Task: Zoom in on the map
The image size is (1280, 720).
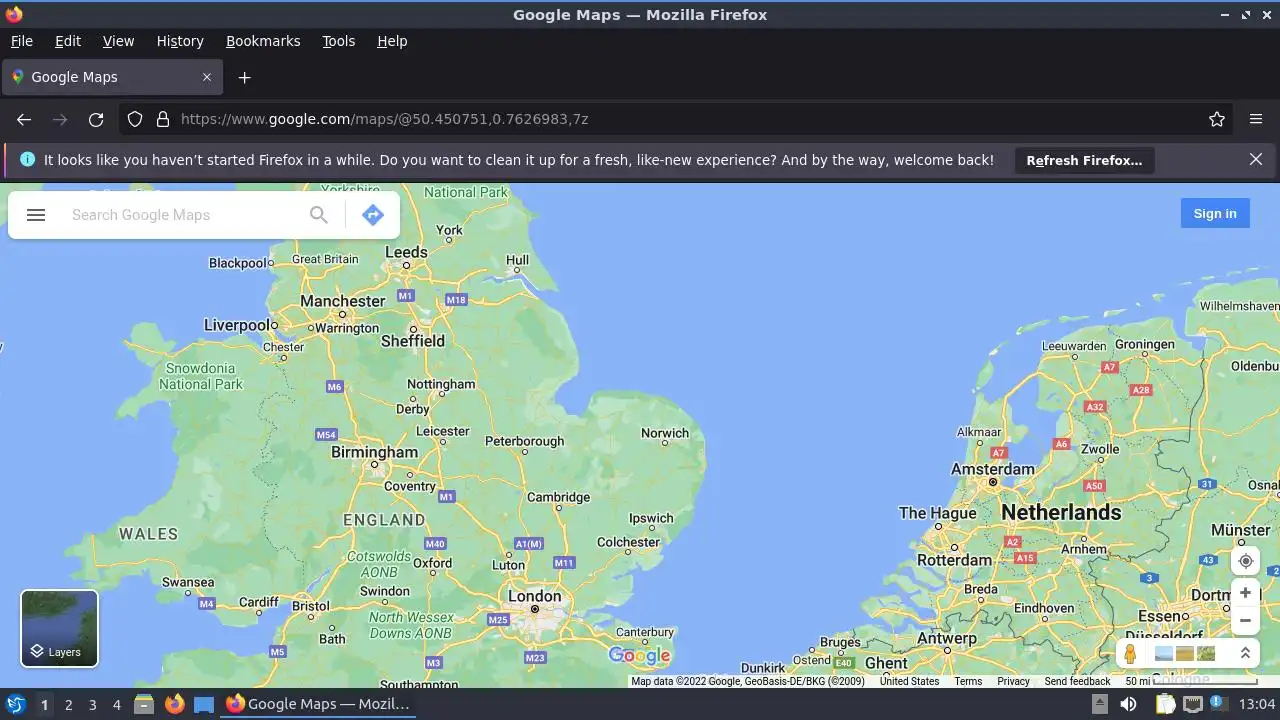Action: point(1245,592)
